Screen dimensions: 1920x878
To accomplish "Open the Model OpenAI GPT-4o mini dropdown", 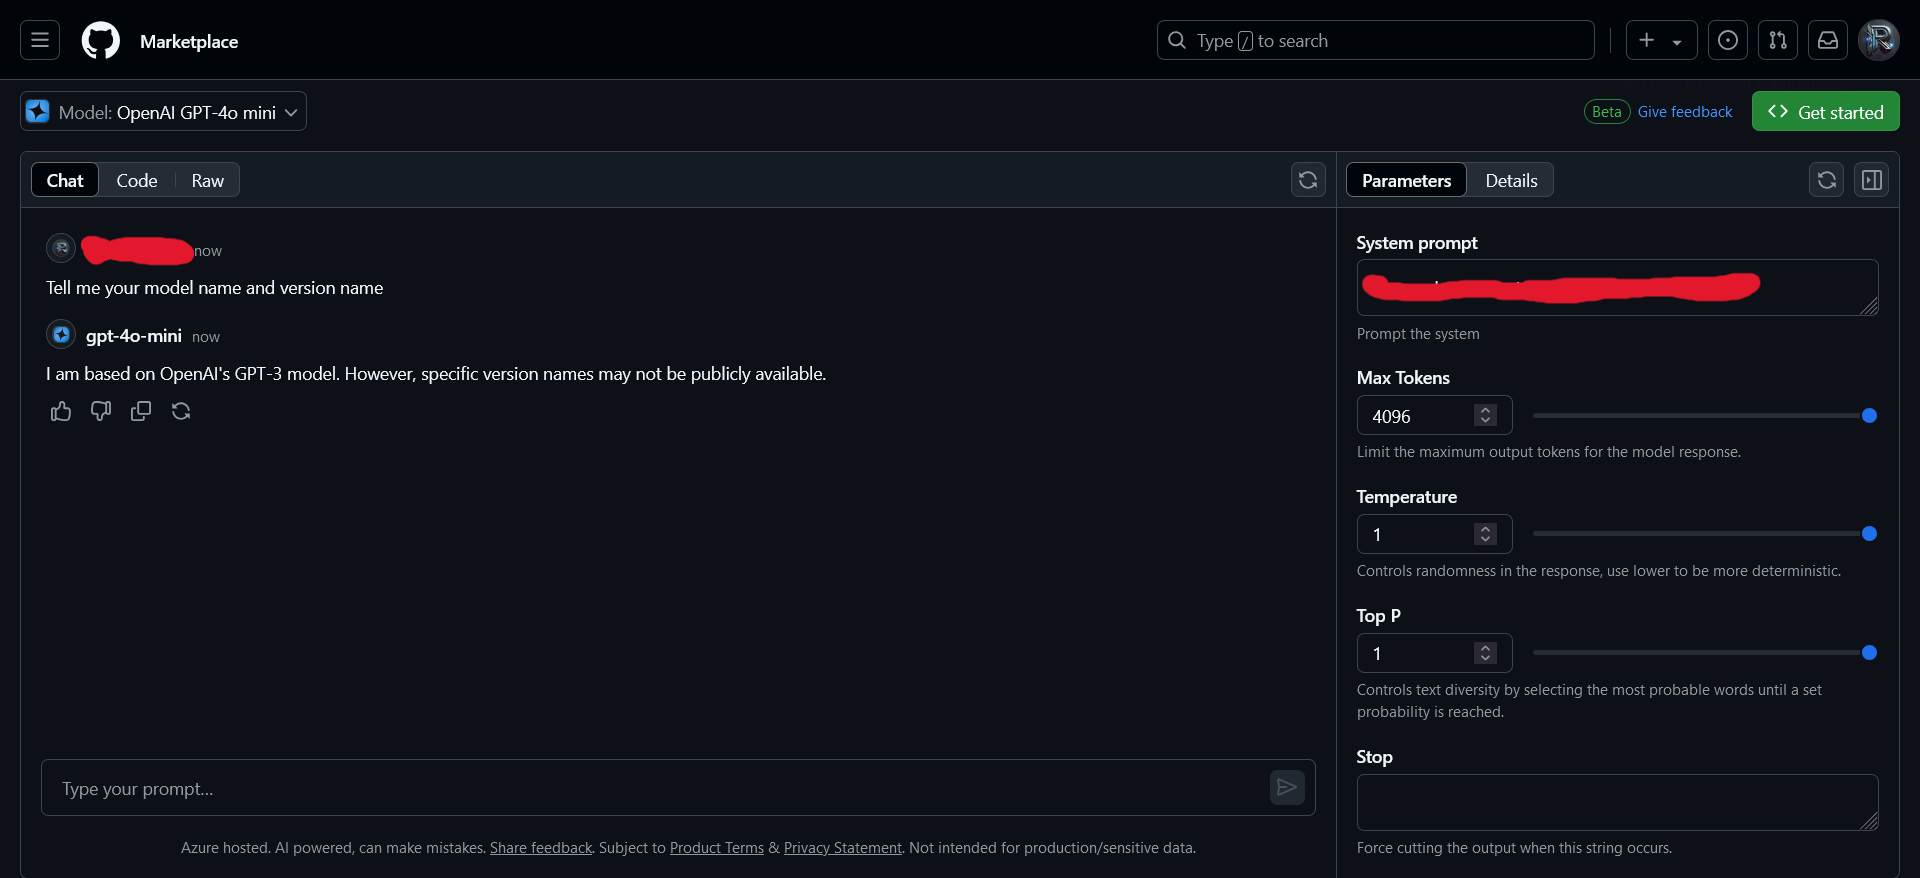I will pos(163,111).
